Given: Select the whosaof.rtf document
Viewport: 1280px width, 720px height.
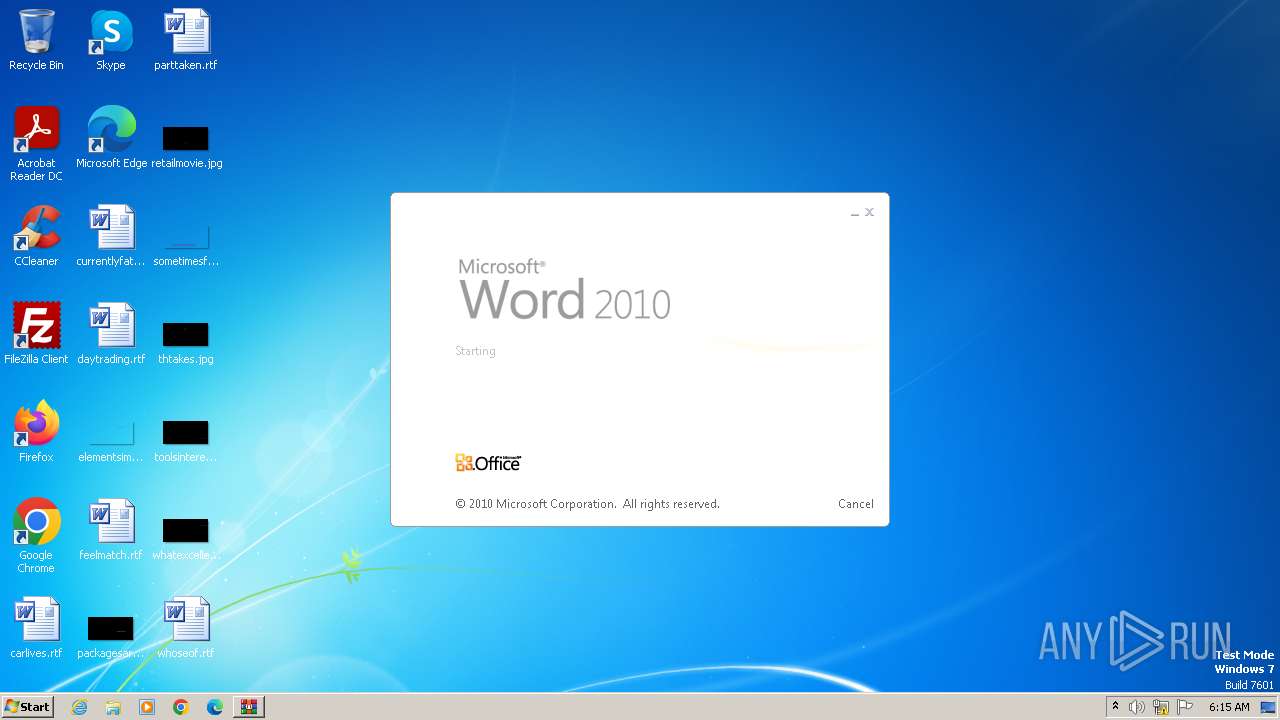Looking at the screenshot, I should pyautogui.click(x=186, y=628).
